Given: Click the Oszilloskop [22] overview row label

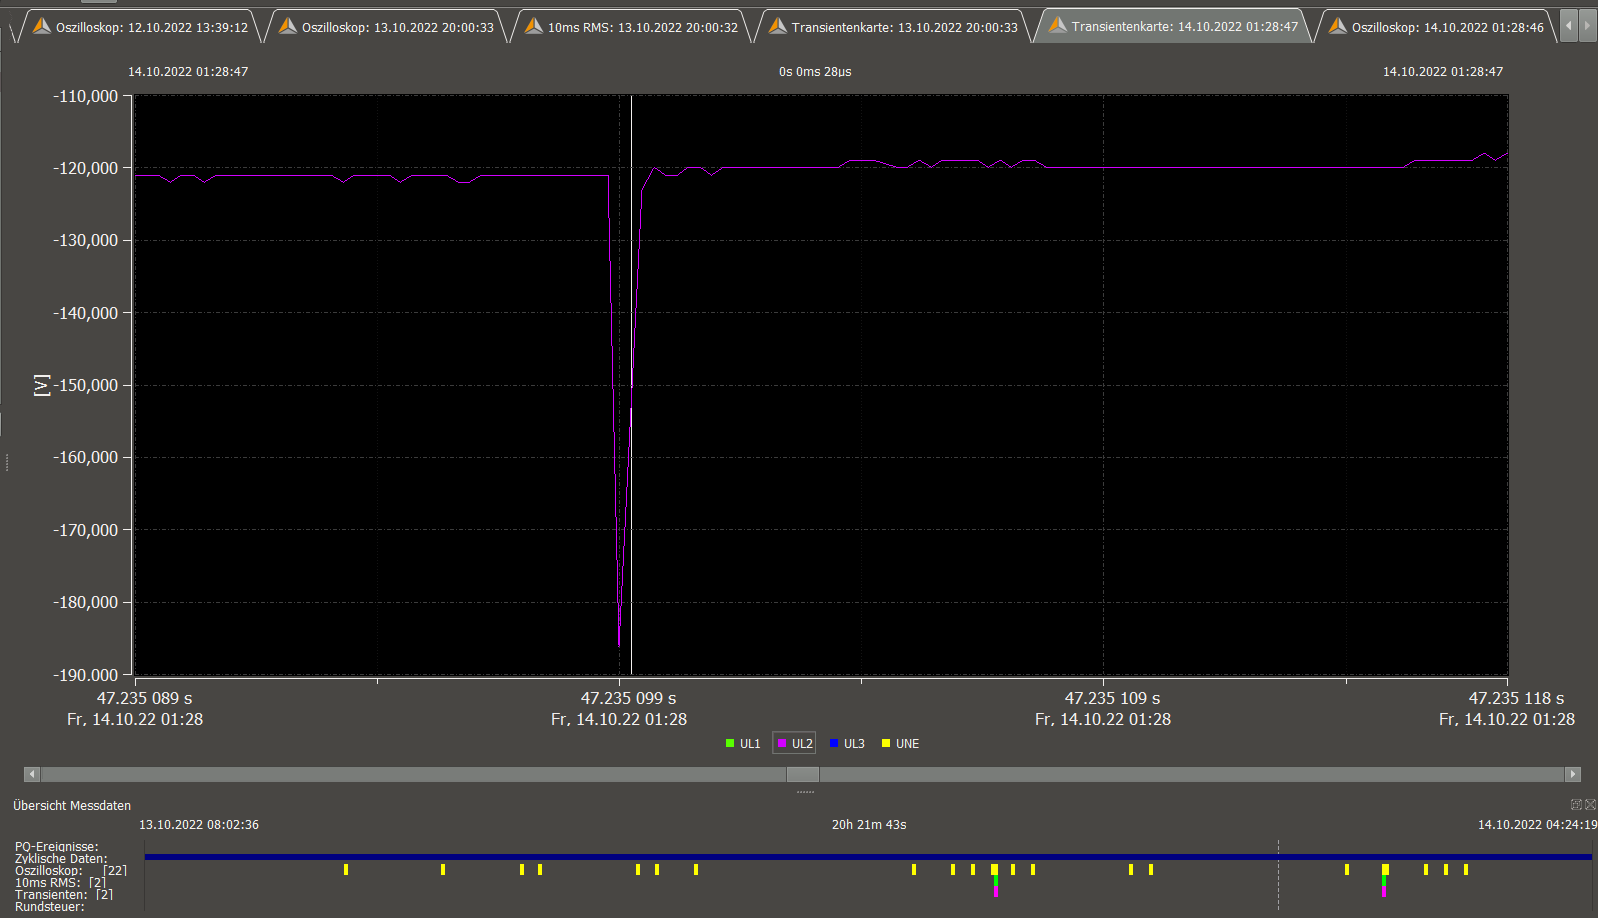Looking at the screenshot, I should click(70, 871).
